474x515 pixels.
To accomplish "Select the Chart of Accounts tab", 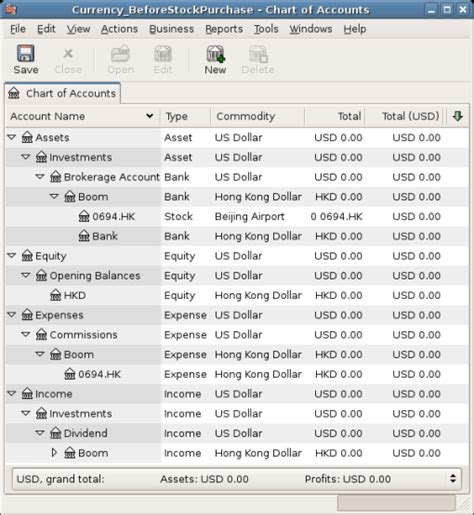I will [x=63, y=93].
